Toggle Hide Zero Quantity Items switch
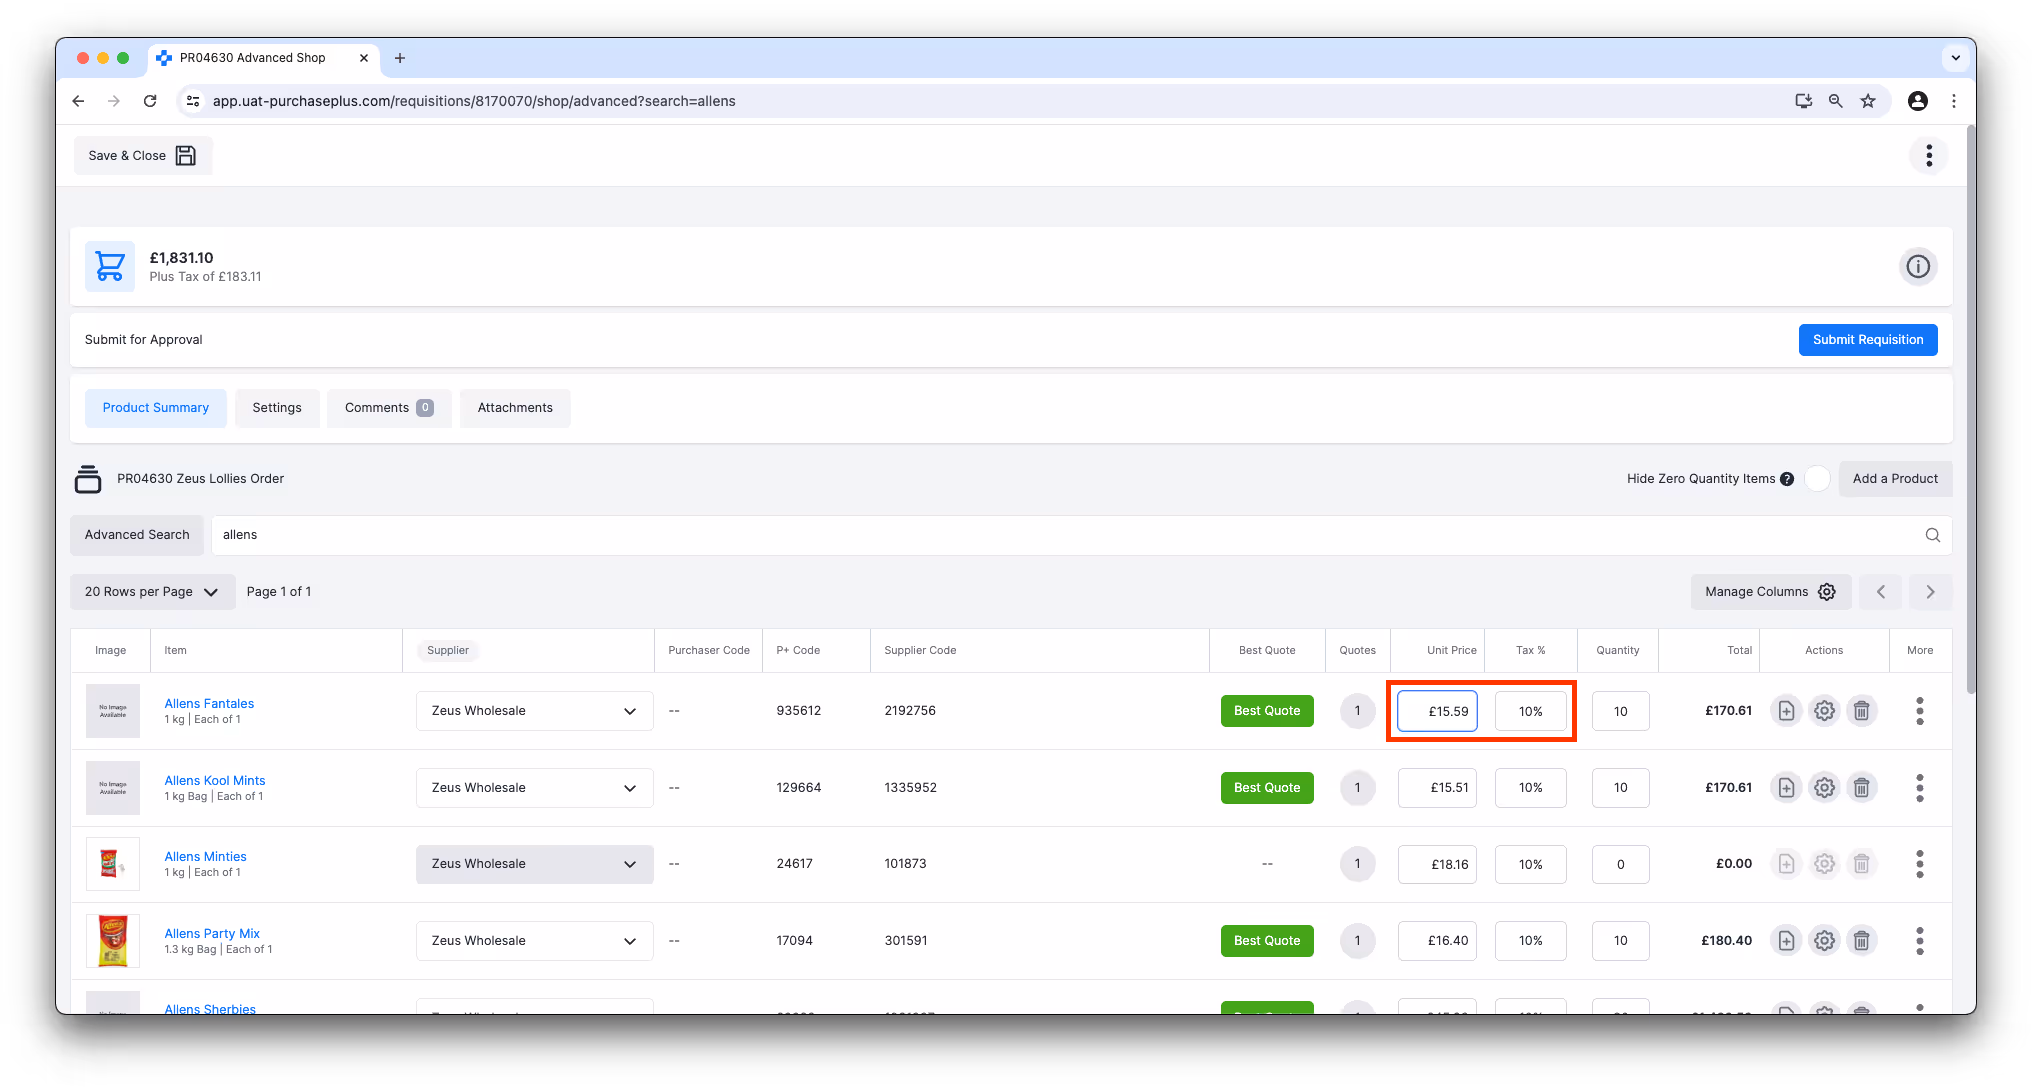Screen dimensions: 2032x1088 pos(1817,479)
